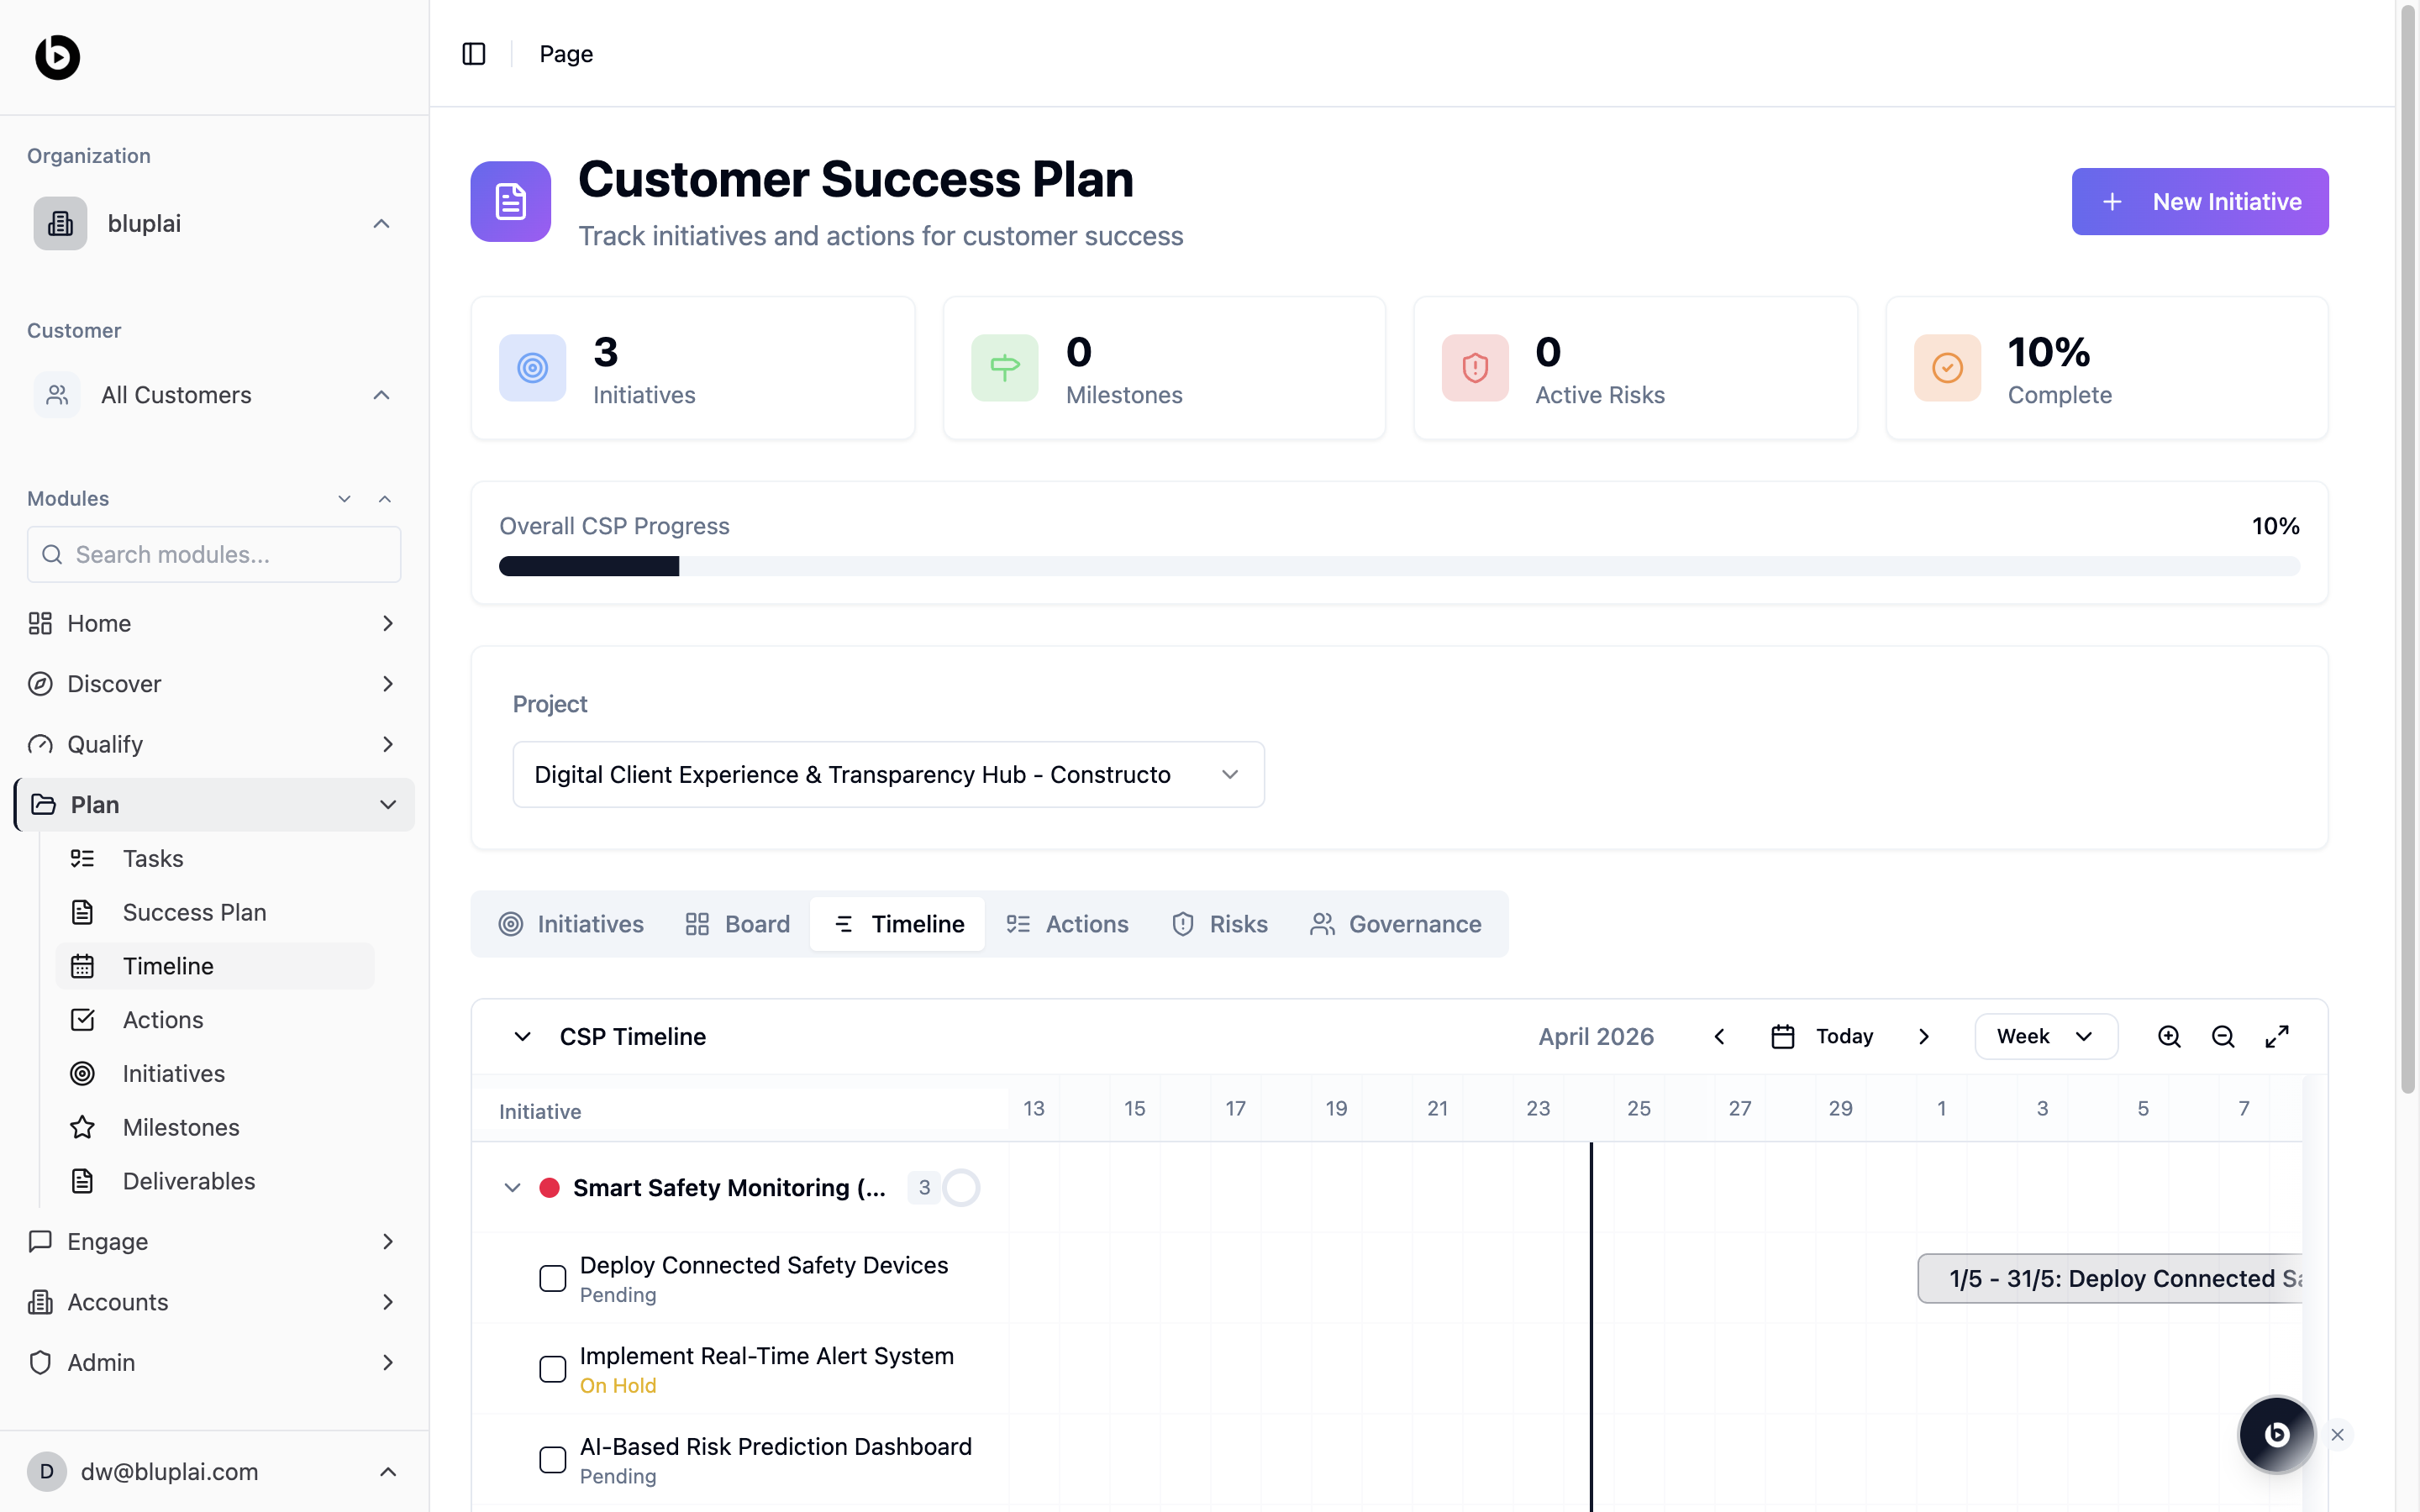The height and width of the screenshot is (1512, 2420).
Task: Open the Project selection dropdown
Action: tap(888, 775)
